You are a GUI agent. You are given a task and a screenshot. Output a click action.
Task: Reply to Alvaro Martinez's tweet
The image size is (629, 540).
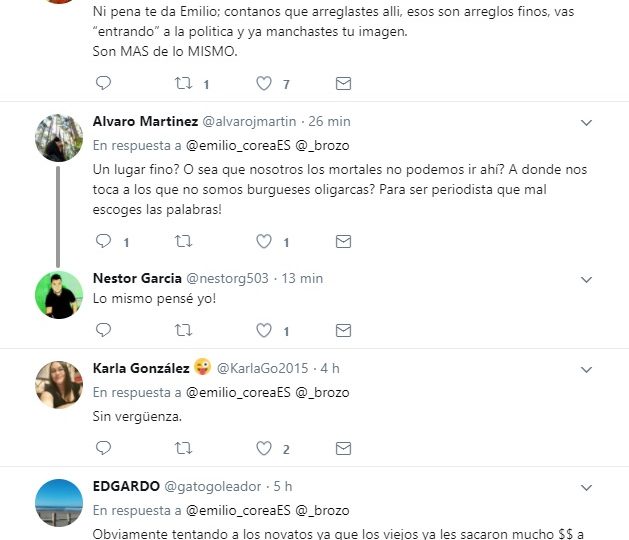point(103,241)
